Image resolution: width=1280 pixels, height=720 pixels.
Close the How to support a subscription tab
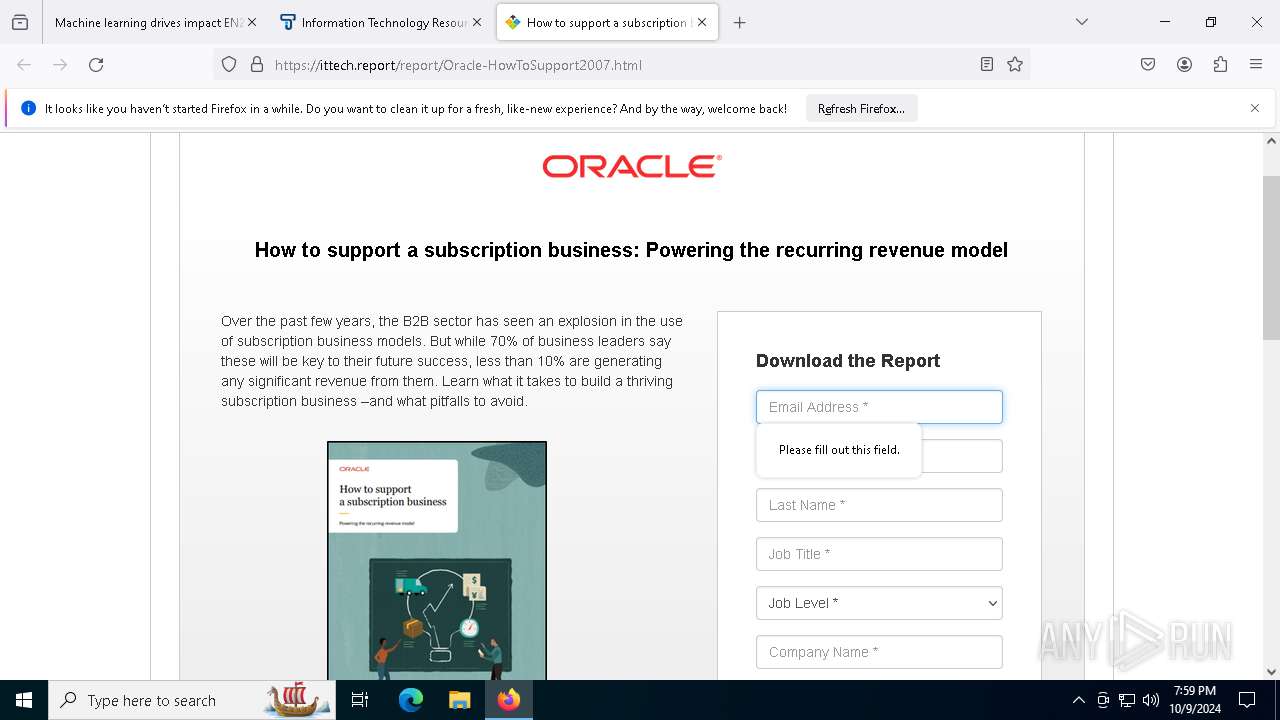[702, 22]
